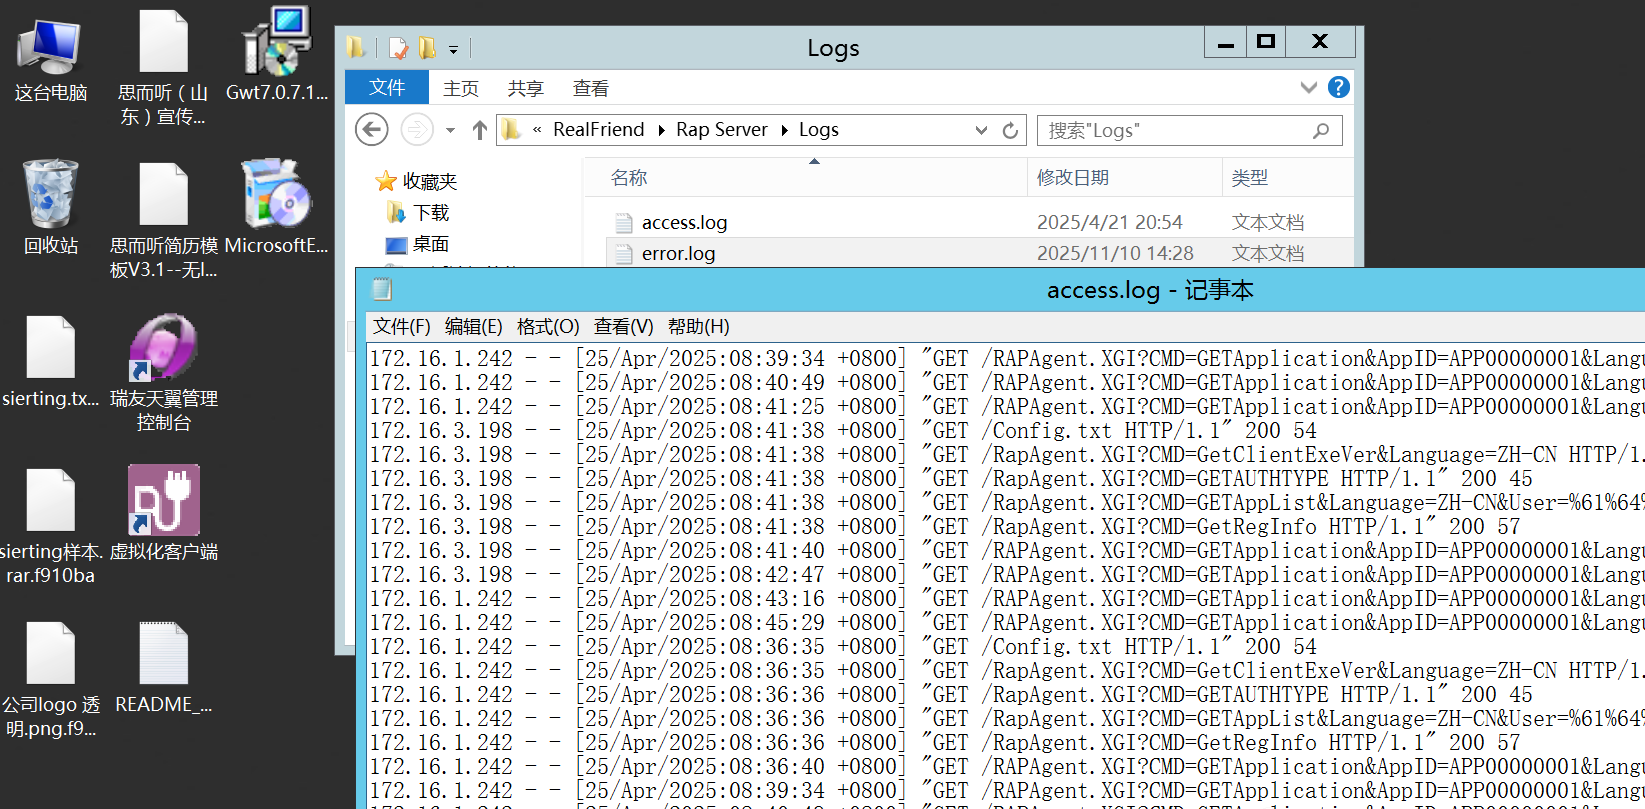Launch the 虚拟化客户端 shortcut

point(163,513)
